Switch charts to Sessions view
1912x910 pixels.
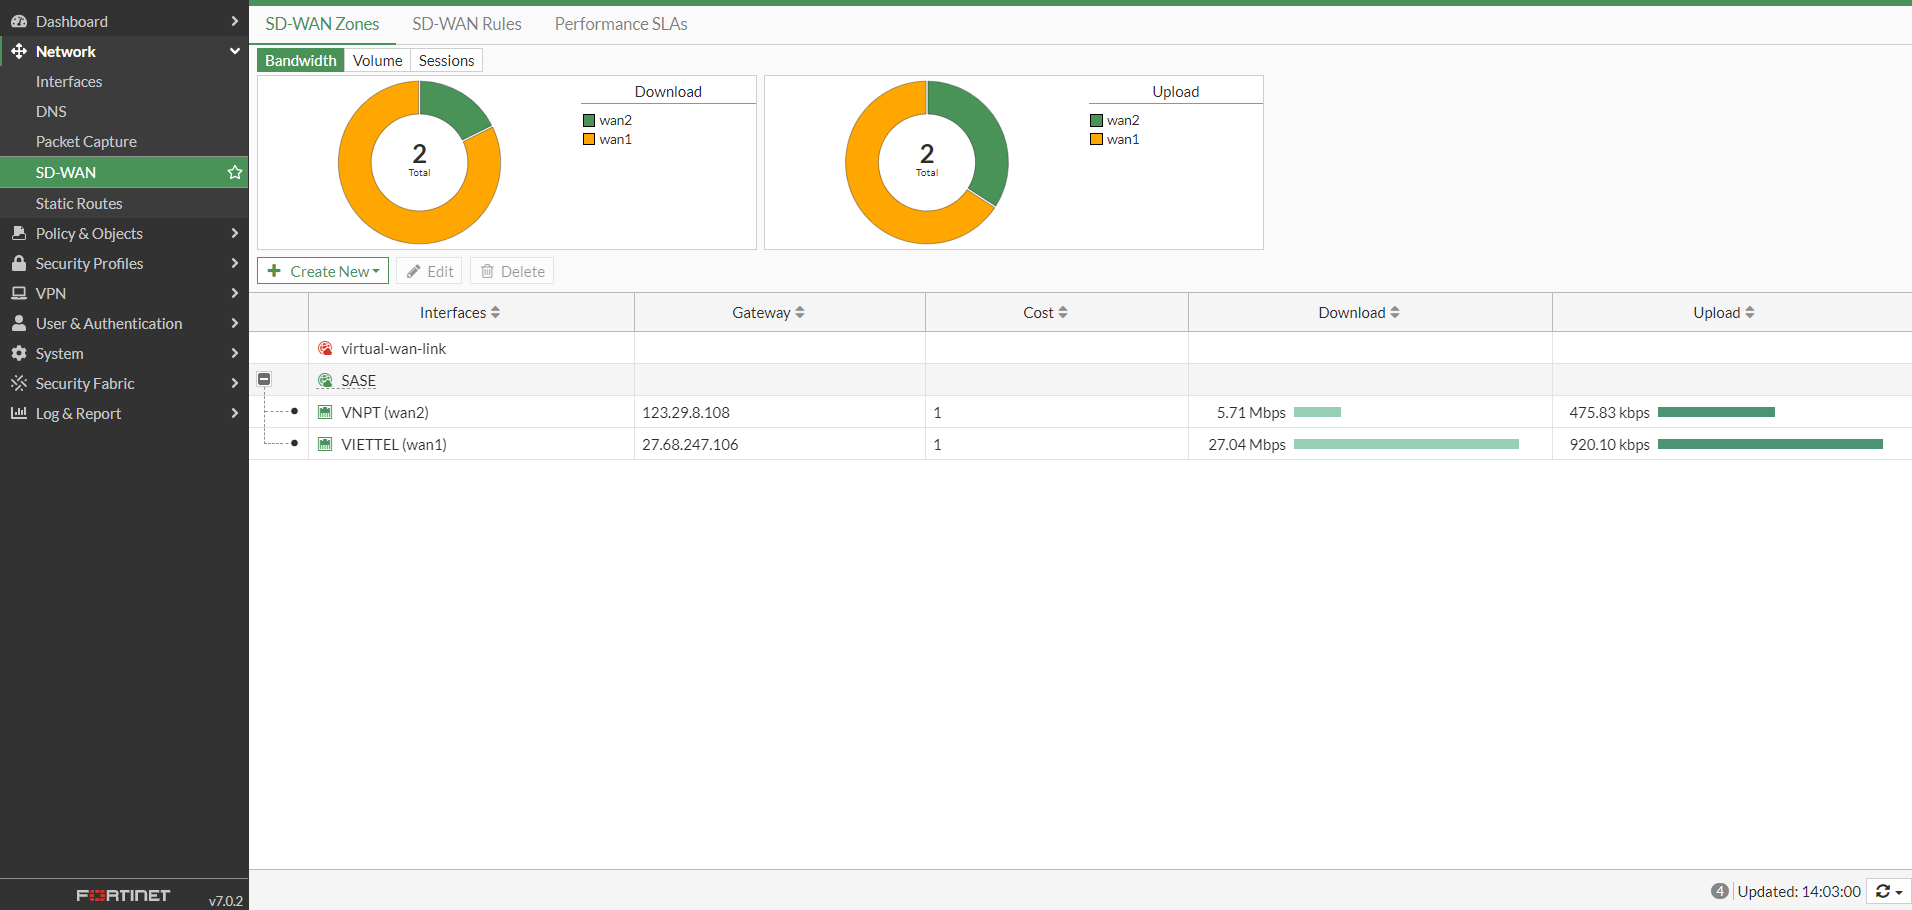(447, 60)
